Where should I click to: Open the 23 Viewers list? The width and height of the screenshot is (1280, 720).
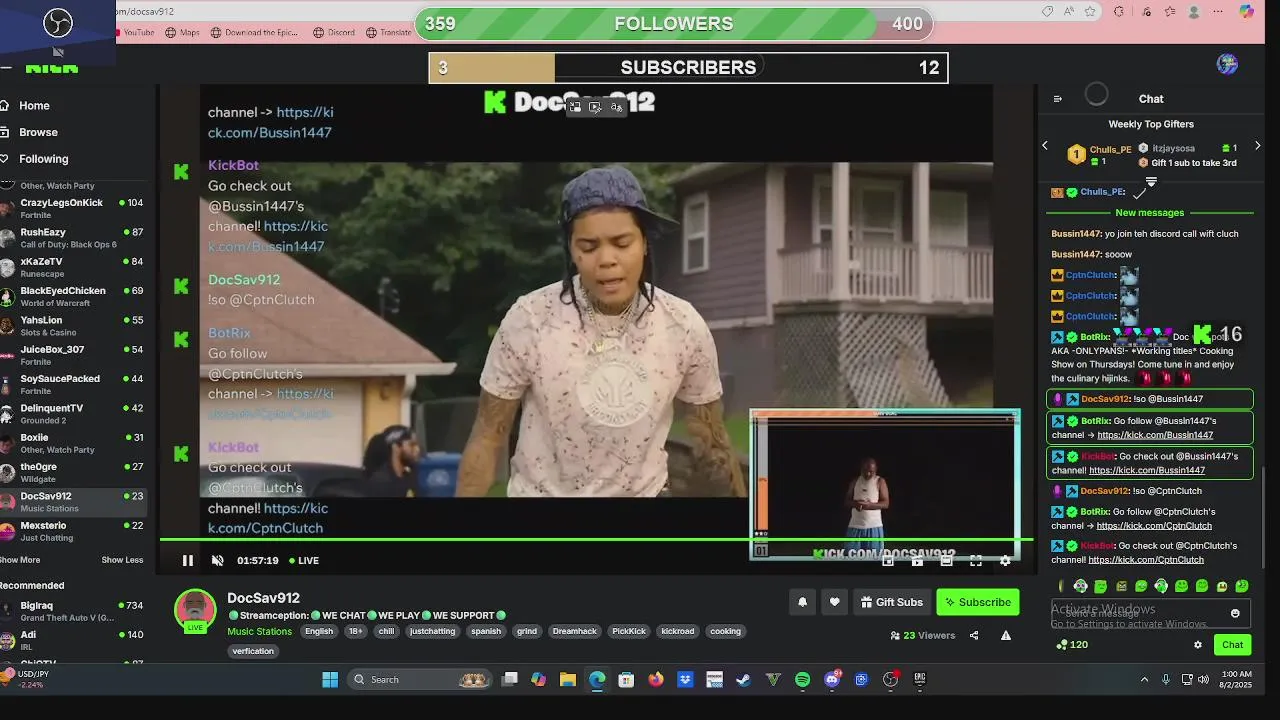tap(923, 636)
